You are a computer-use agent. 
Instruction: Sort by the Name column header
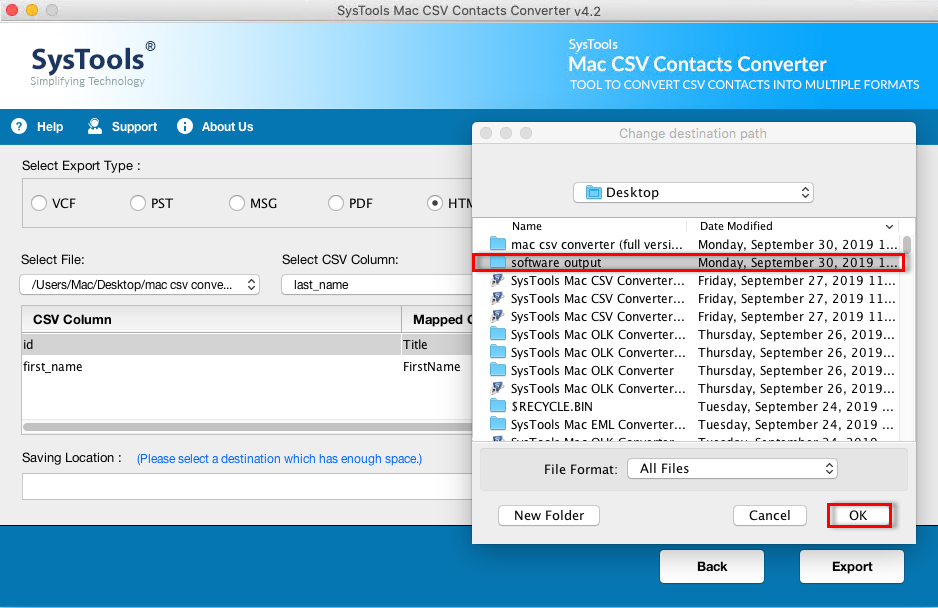coord(526,226)
